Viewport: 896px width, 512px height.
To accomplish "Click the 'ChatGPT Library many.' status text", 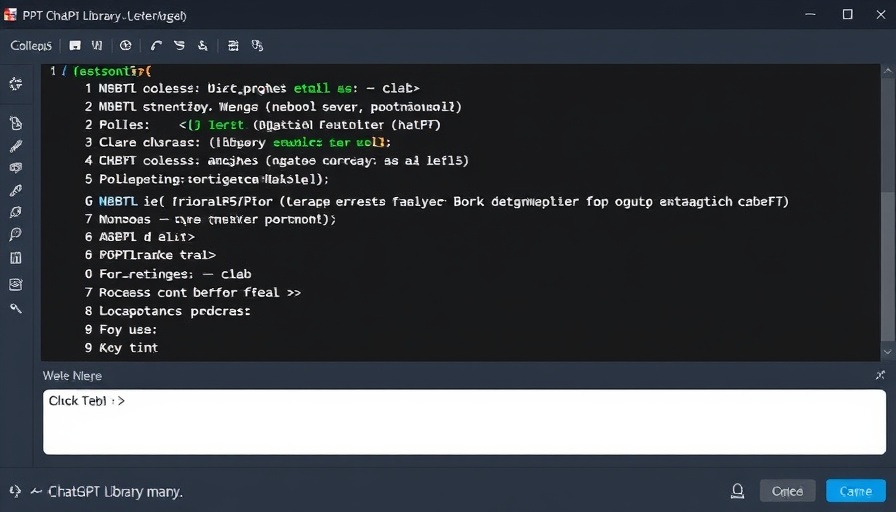I will pyautogui.click(x=115, y=491).
